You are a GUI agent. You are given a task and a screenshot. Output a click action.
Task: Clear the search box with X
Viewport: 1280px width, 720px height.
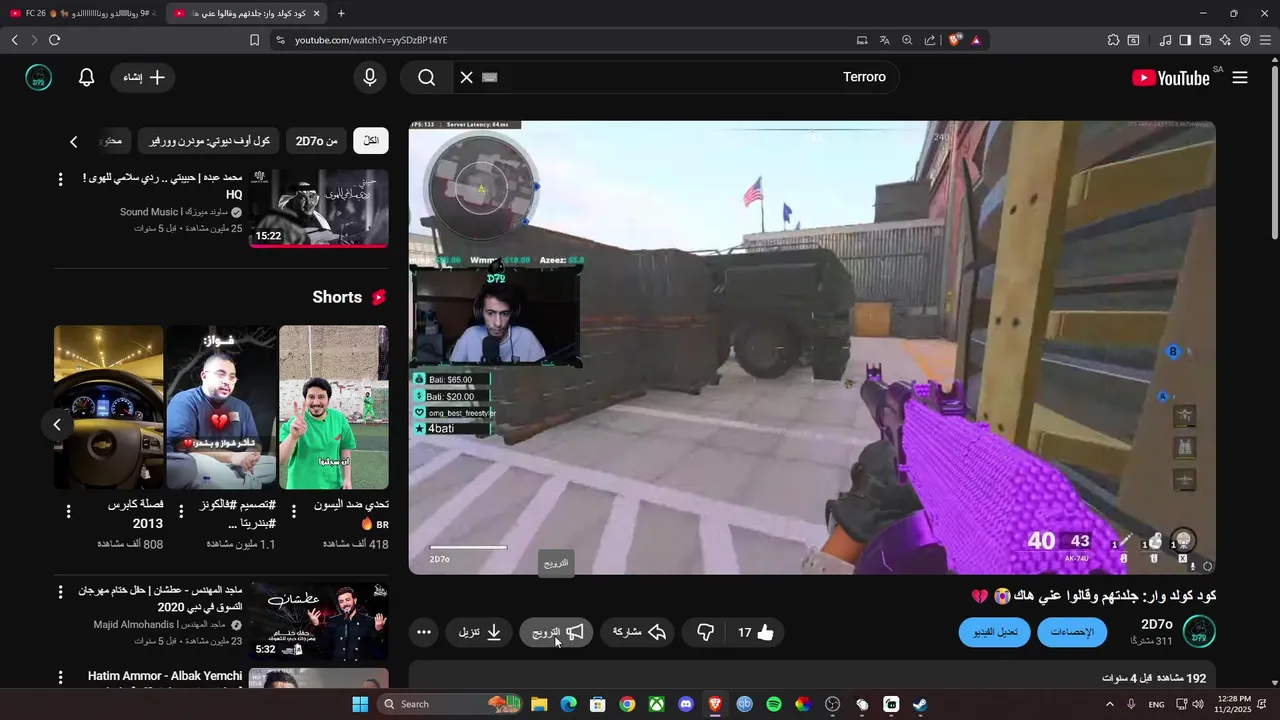click(x=466, y=77)
